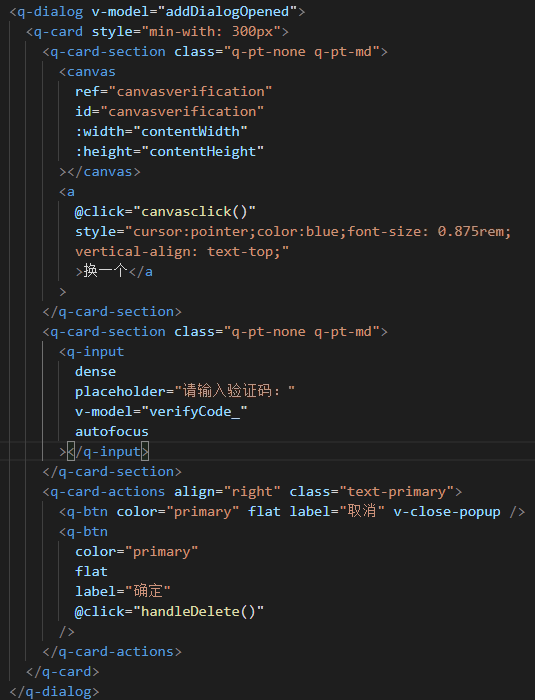
Task: Click the v-close-popup directive
Action: tap(447, 512)
